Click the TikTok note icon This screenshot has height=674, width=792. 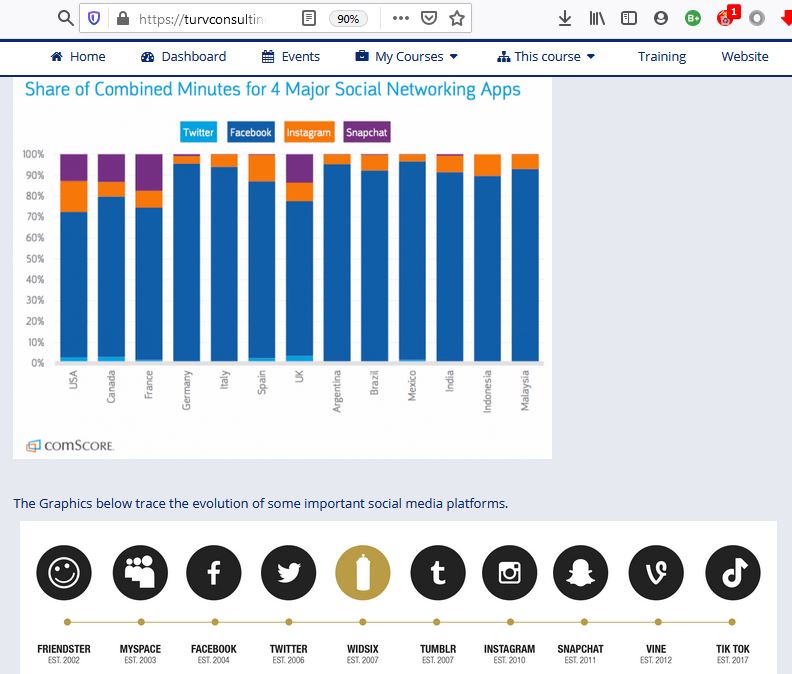point(733,572)
